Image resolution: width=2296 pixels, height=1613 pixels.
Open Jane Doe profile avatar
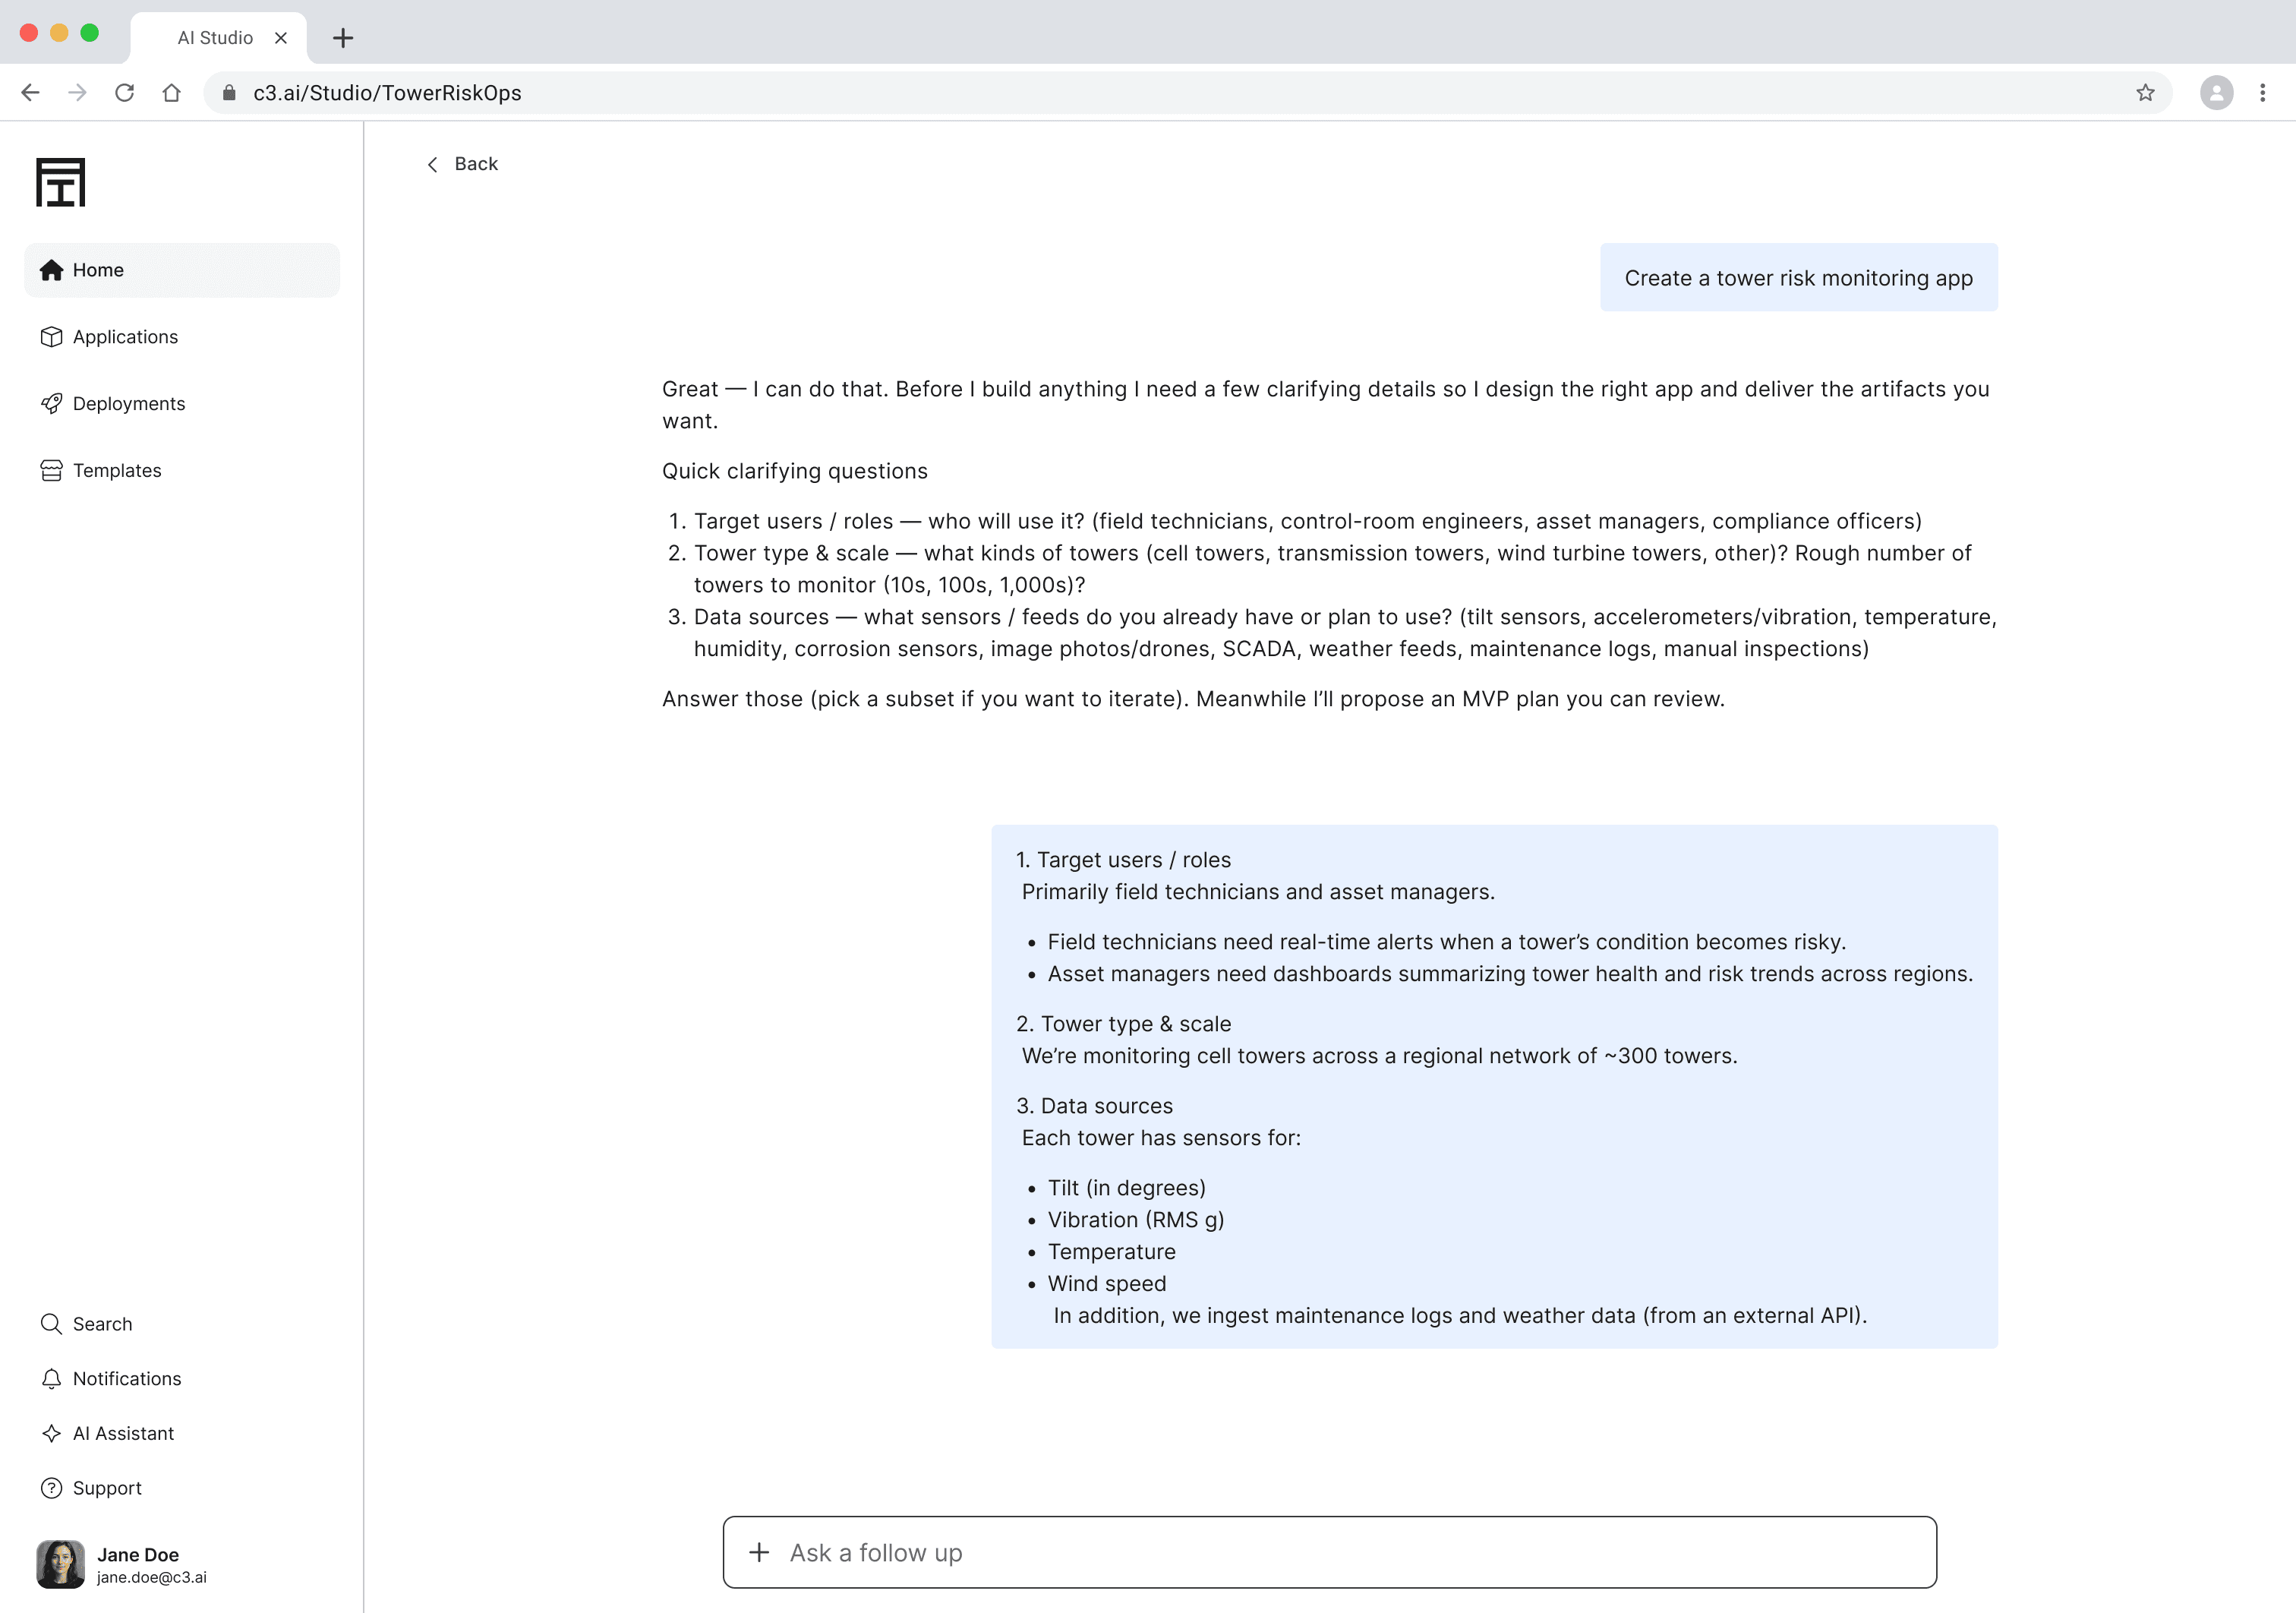pos(60,1564)
